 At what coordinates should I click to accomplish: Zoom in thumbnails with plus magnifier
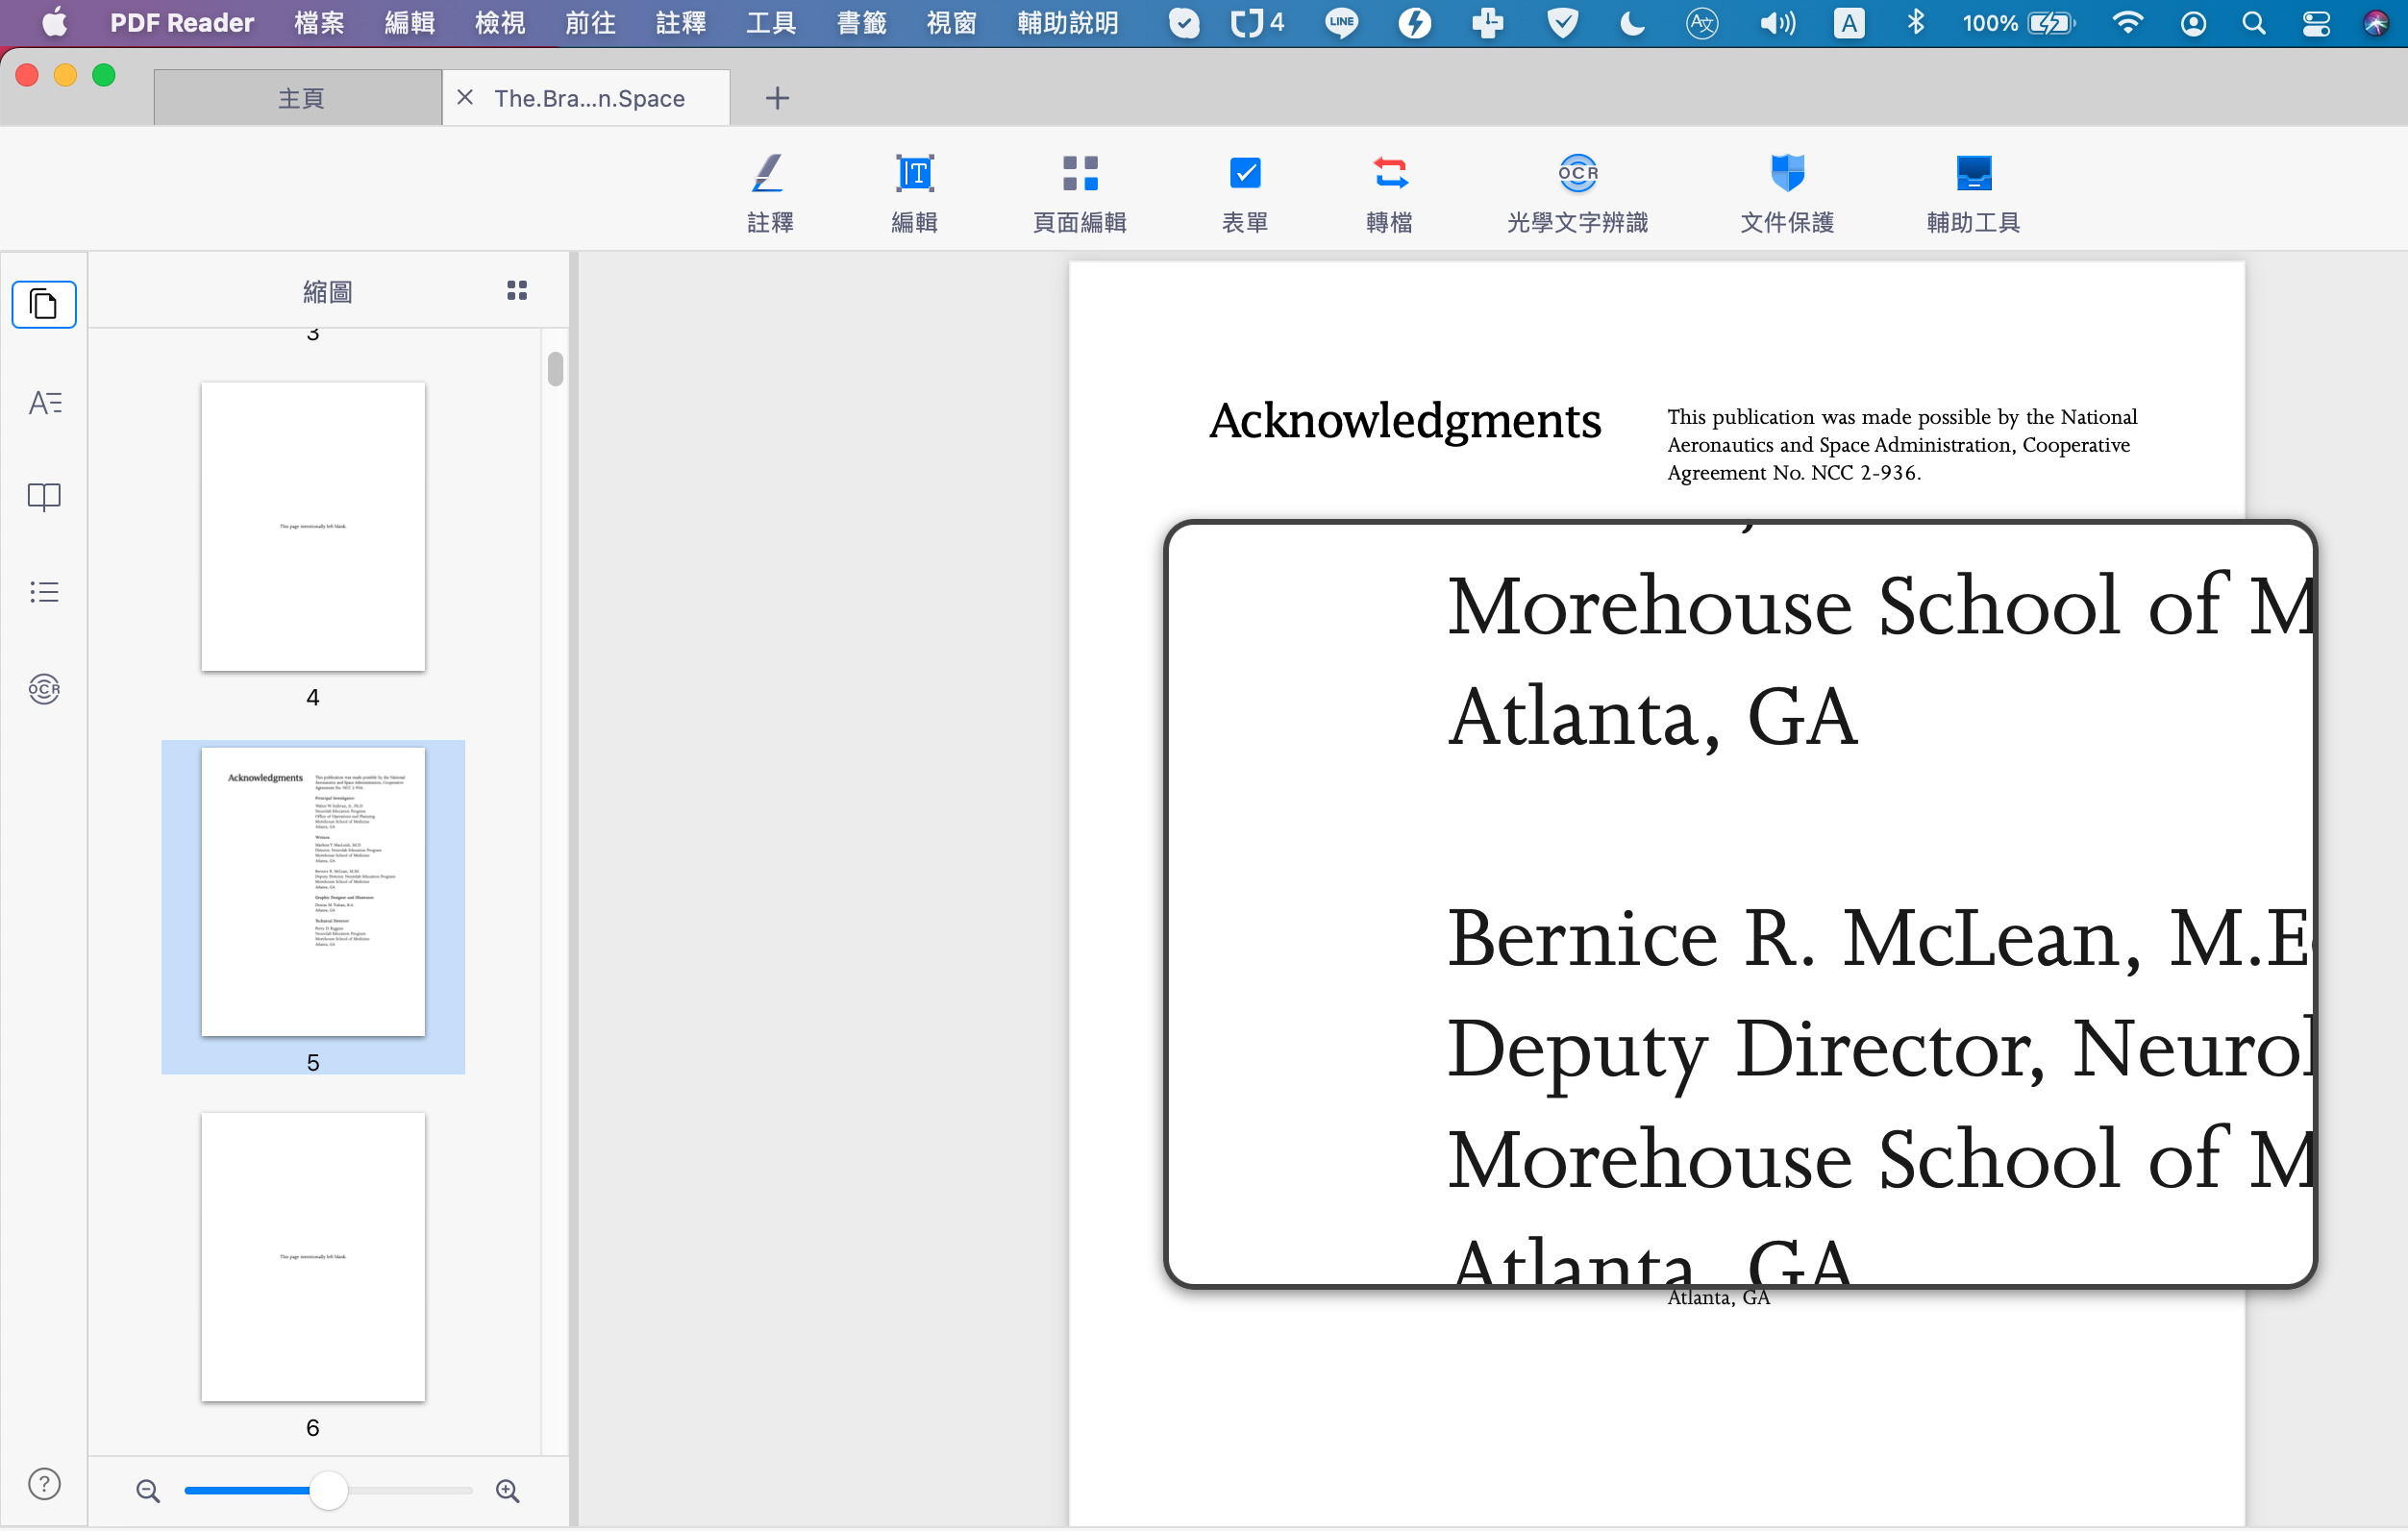[x=508, y=1490]
